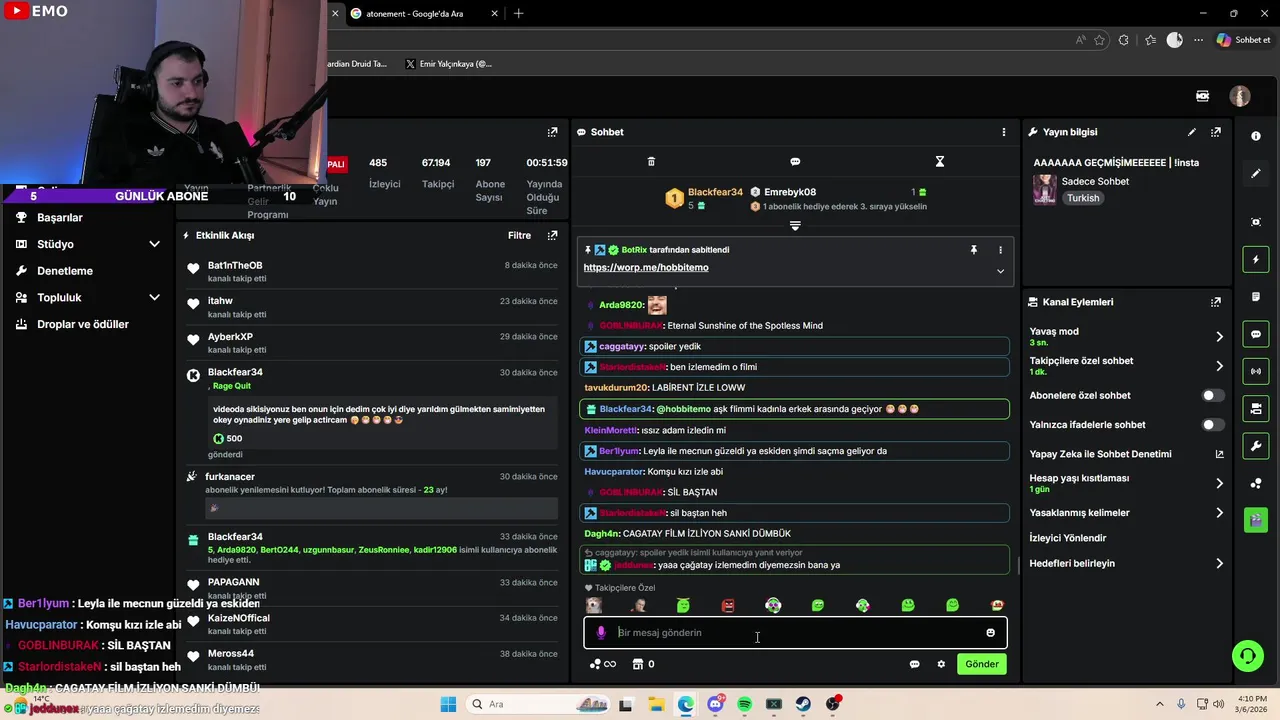Image resolution: width=1280 pixels, height=720 pixels.
Task: Toggle Abonelere özel sohbet switch
Action: 1212,396
